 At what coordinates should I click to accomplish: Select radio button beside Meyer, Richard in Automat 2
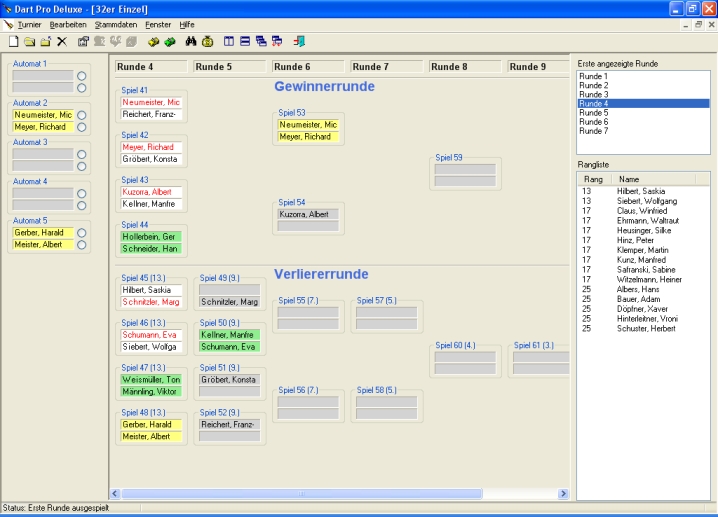pos(82,127)
